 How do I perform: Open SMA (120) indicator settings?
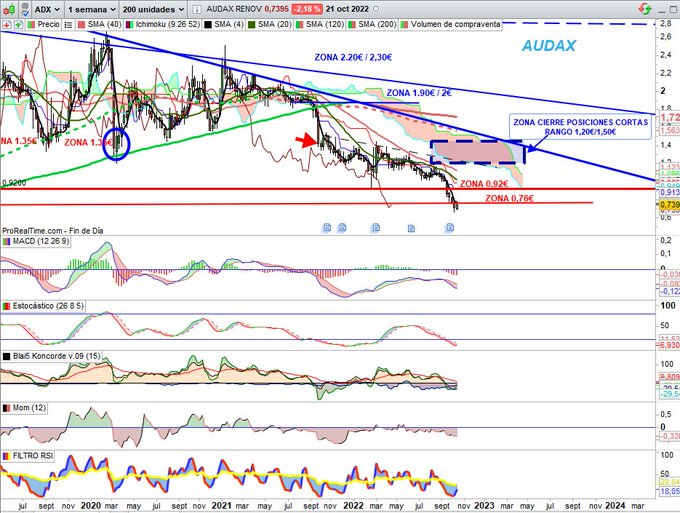click(325, 25)
